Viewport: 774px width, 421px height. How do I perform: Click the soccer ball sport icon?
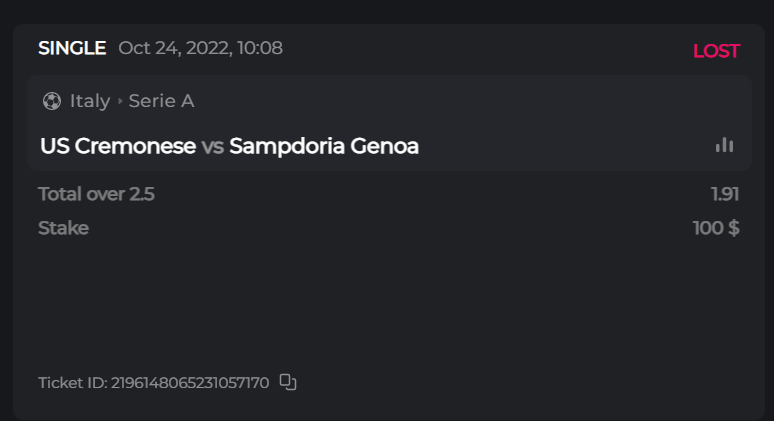point(52,101)
